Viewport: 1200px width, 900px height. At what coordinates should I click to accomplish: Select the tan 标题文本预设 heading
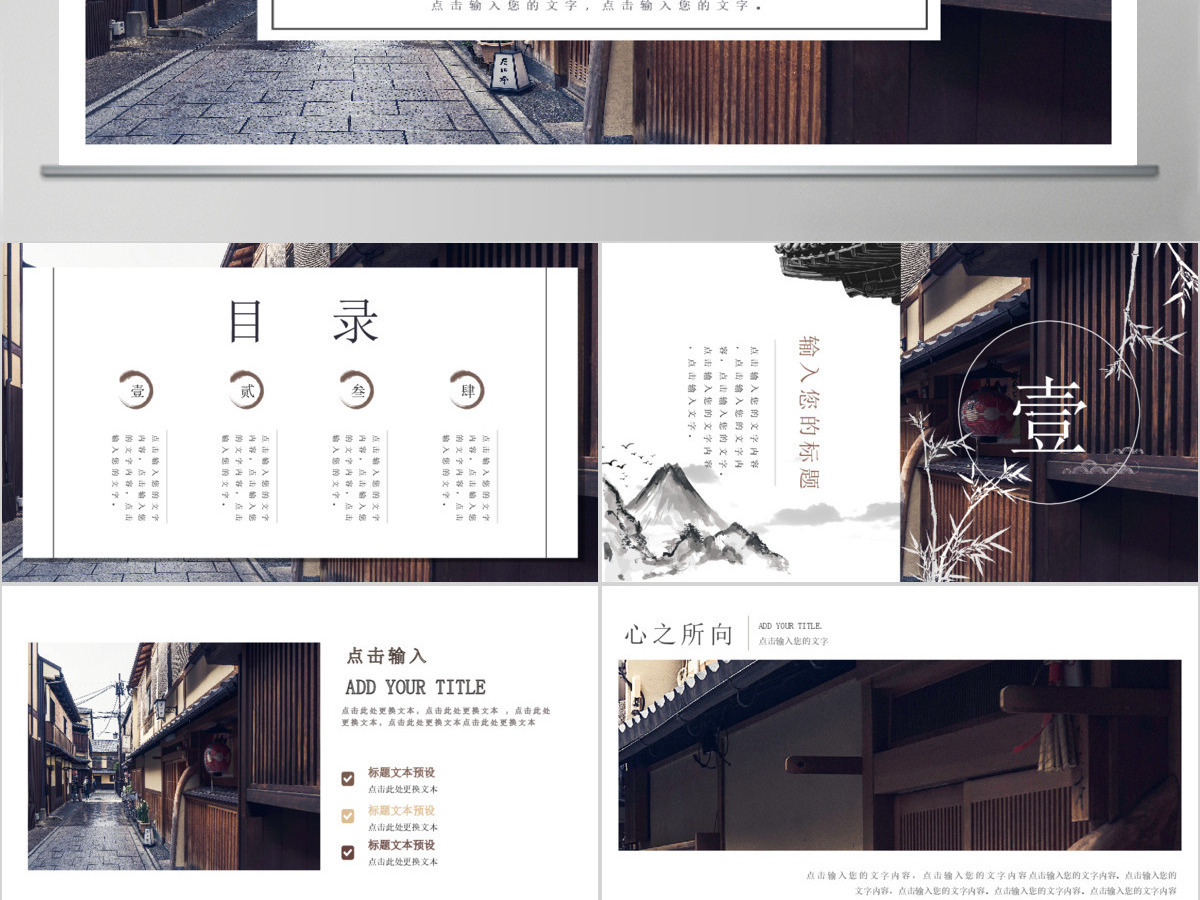(x=401, y=810)
